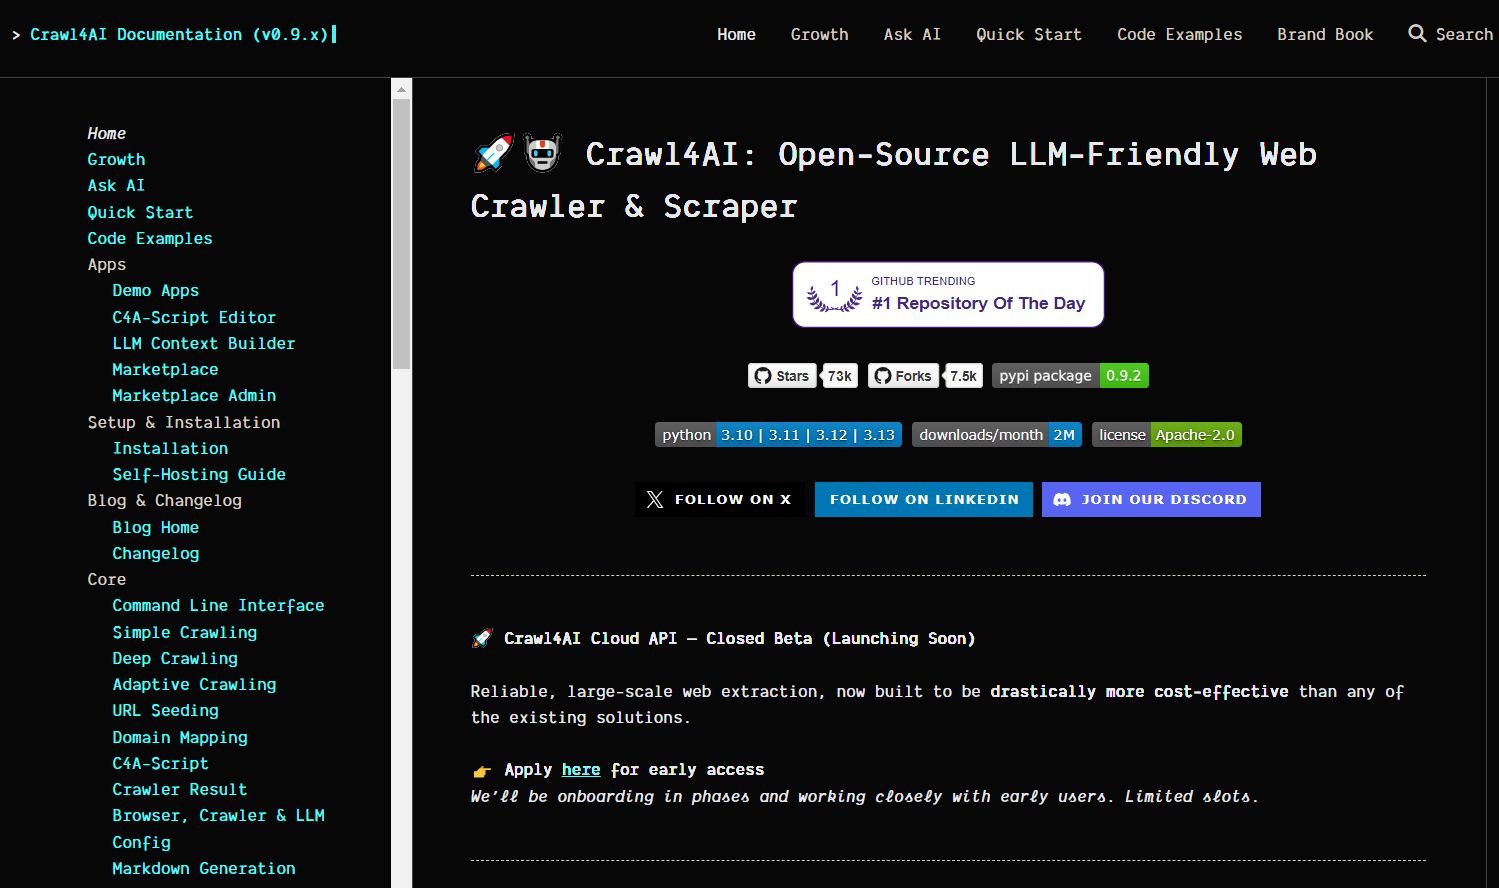Click the Blog & Changelog heading
The width and height of the screenshot is (1499, 888).
(164, 501)
